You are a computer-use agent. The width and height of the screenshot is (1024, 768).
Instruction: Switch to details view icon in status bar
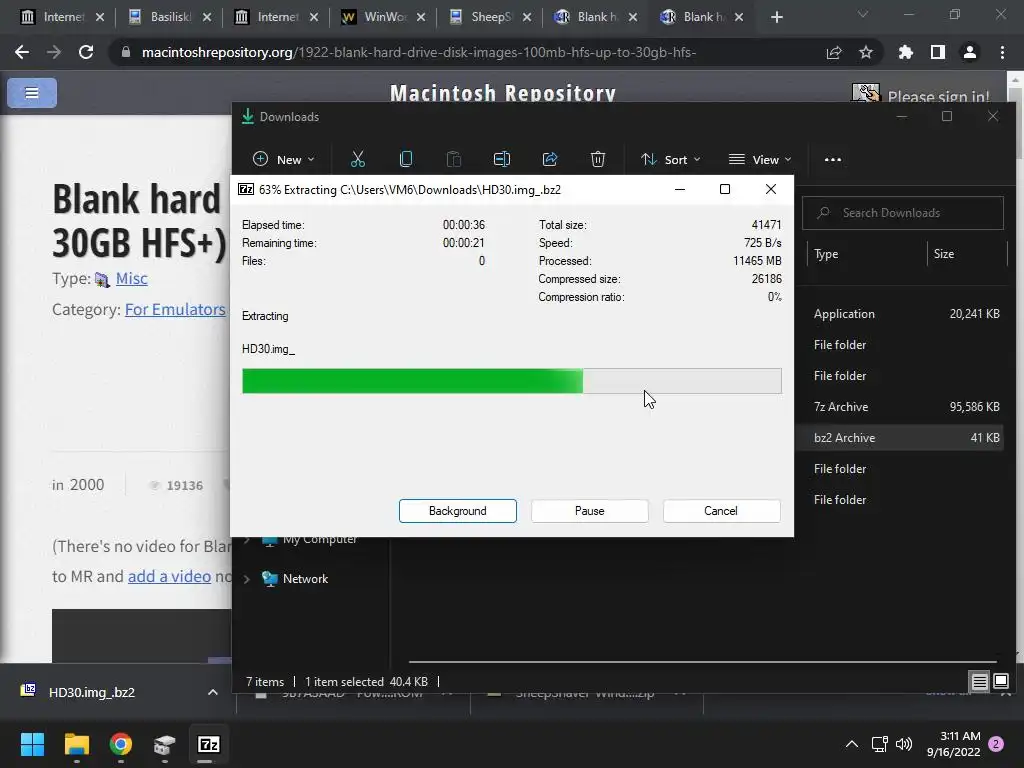(x=979, y=682)
